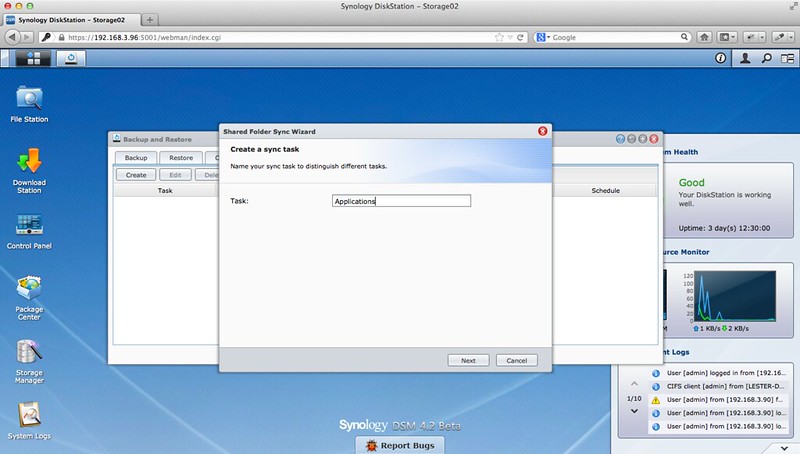Select Backup and Restore taskbar icon
The width and height of the screenshot is (800, 454).
point(71,58)
